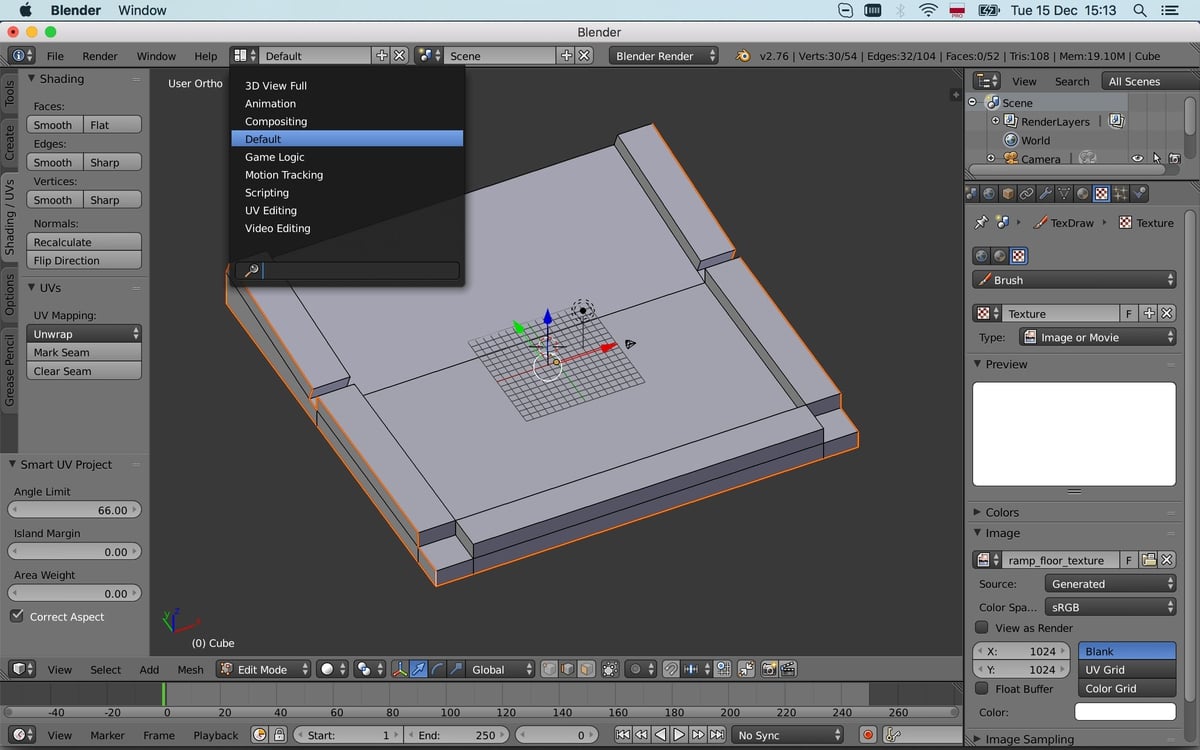Click the Unwrap button under UV Mapping
This screenshot has height=750, width=1200.
[83, 333]
